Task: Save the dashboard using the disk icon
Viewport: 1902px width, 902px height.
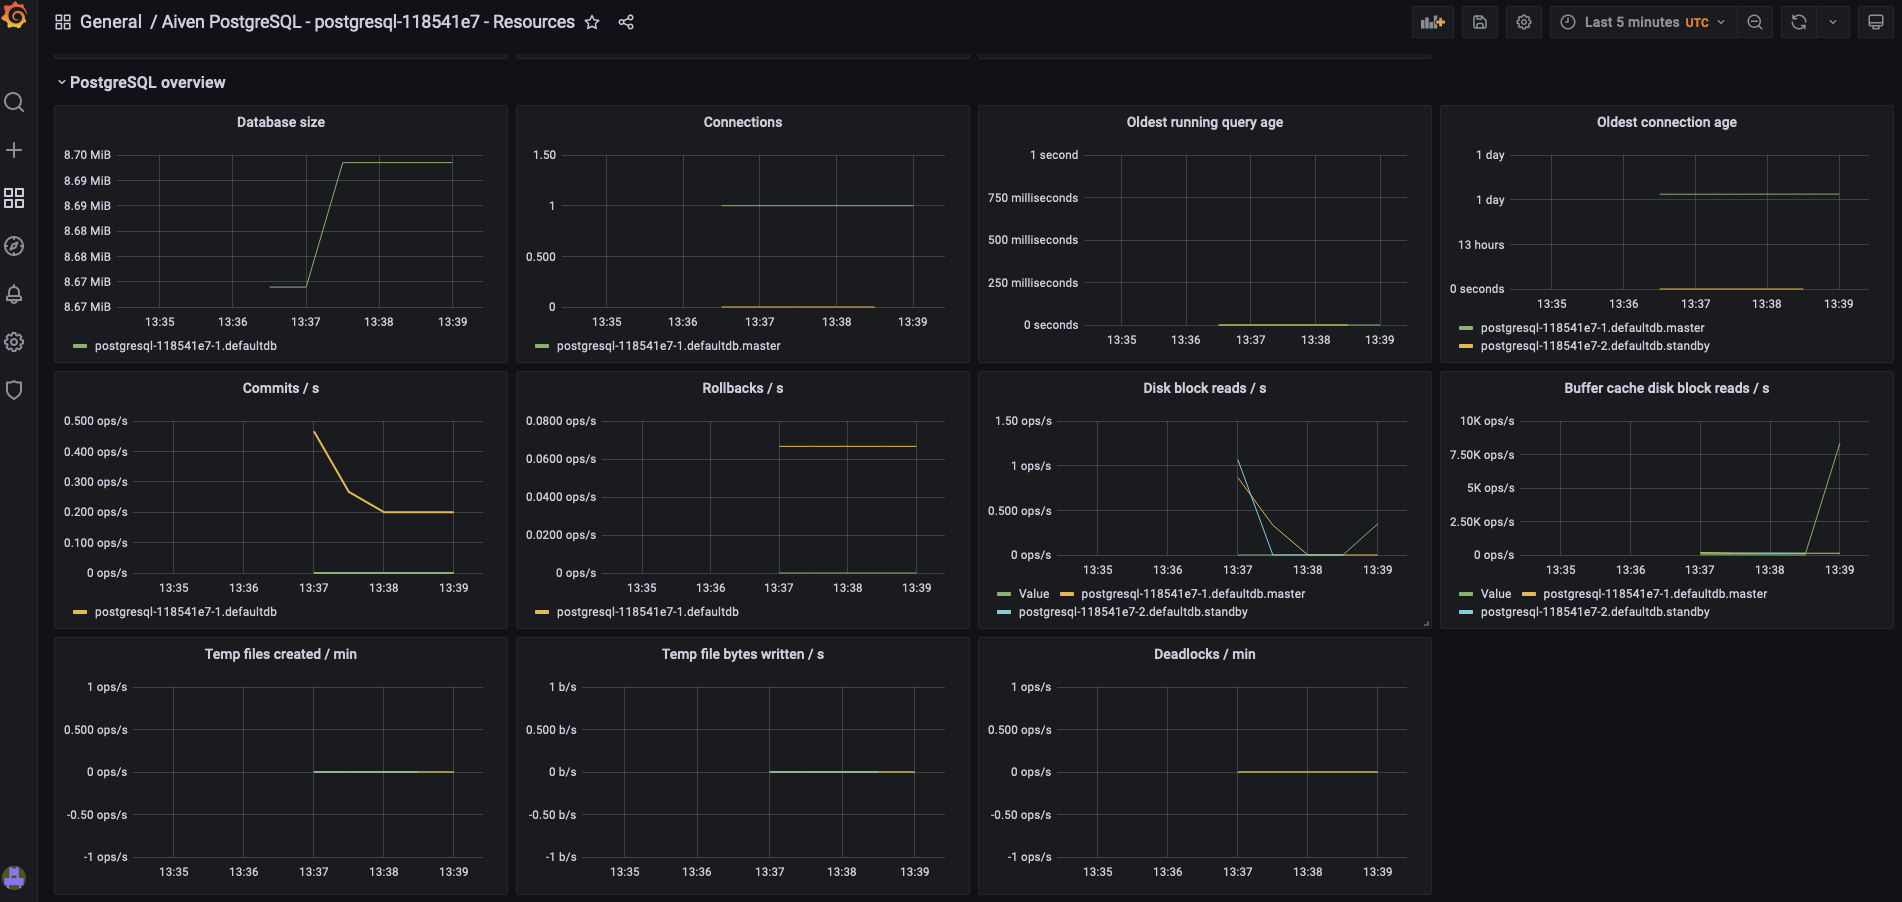Action: click(x=1479, y=21)
